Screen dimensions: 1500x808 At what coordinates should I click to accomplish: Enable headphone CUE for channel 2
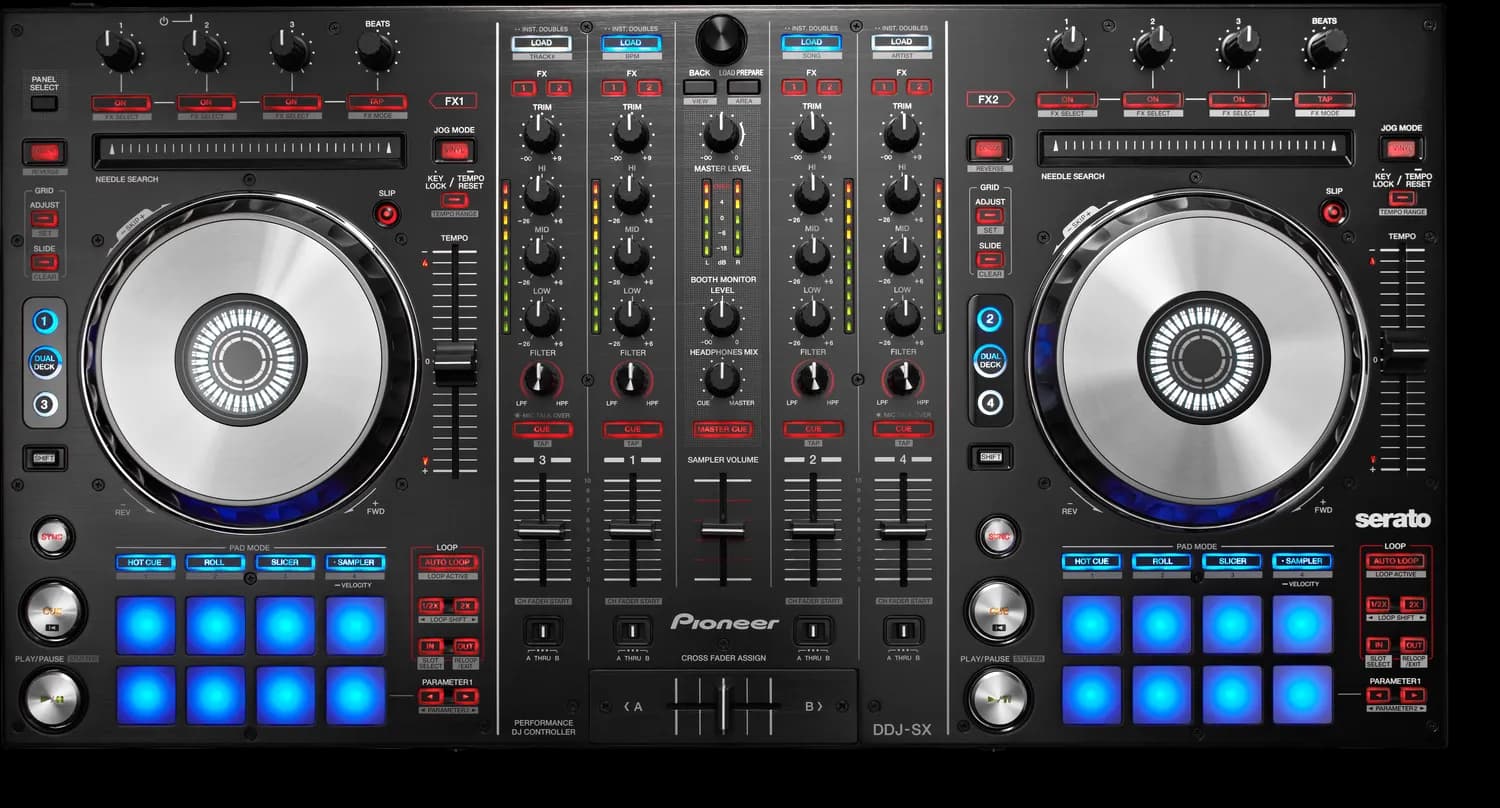point(812,429)
